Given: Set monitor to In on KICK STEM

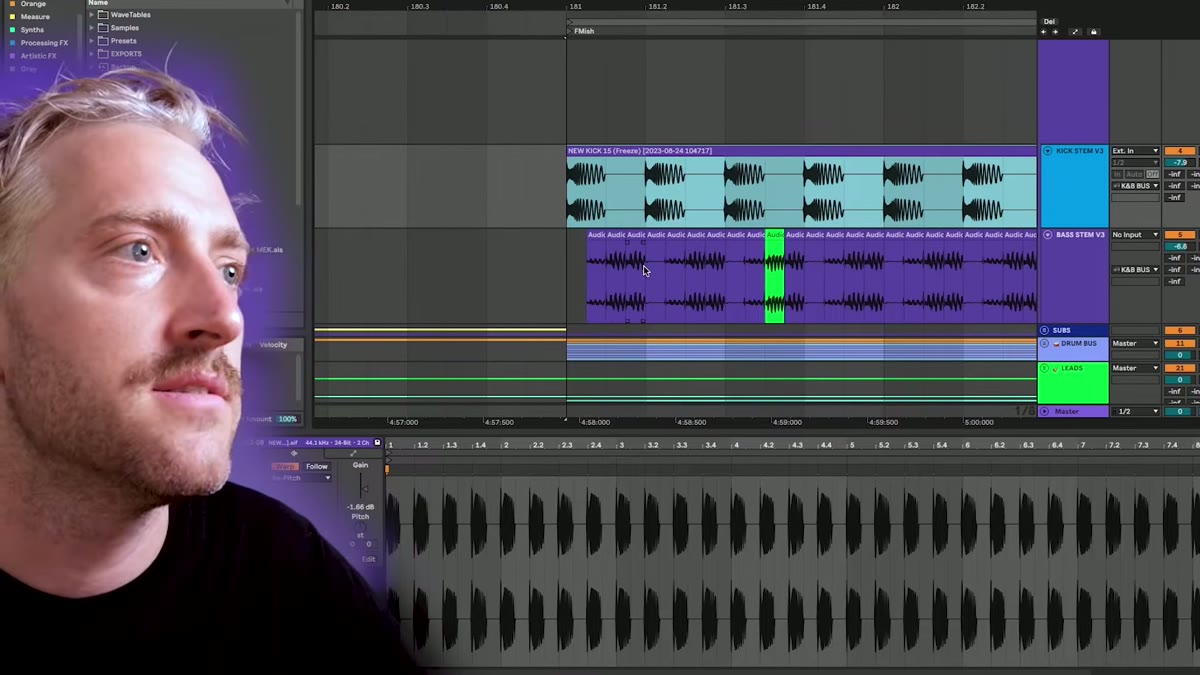Looking at the screenshot, I should [x=1117, y=174].
